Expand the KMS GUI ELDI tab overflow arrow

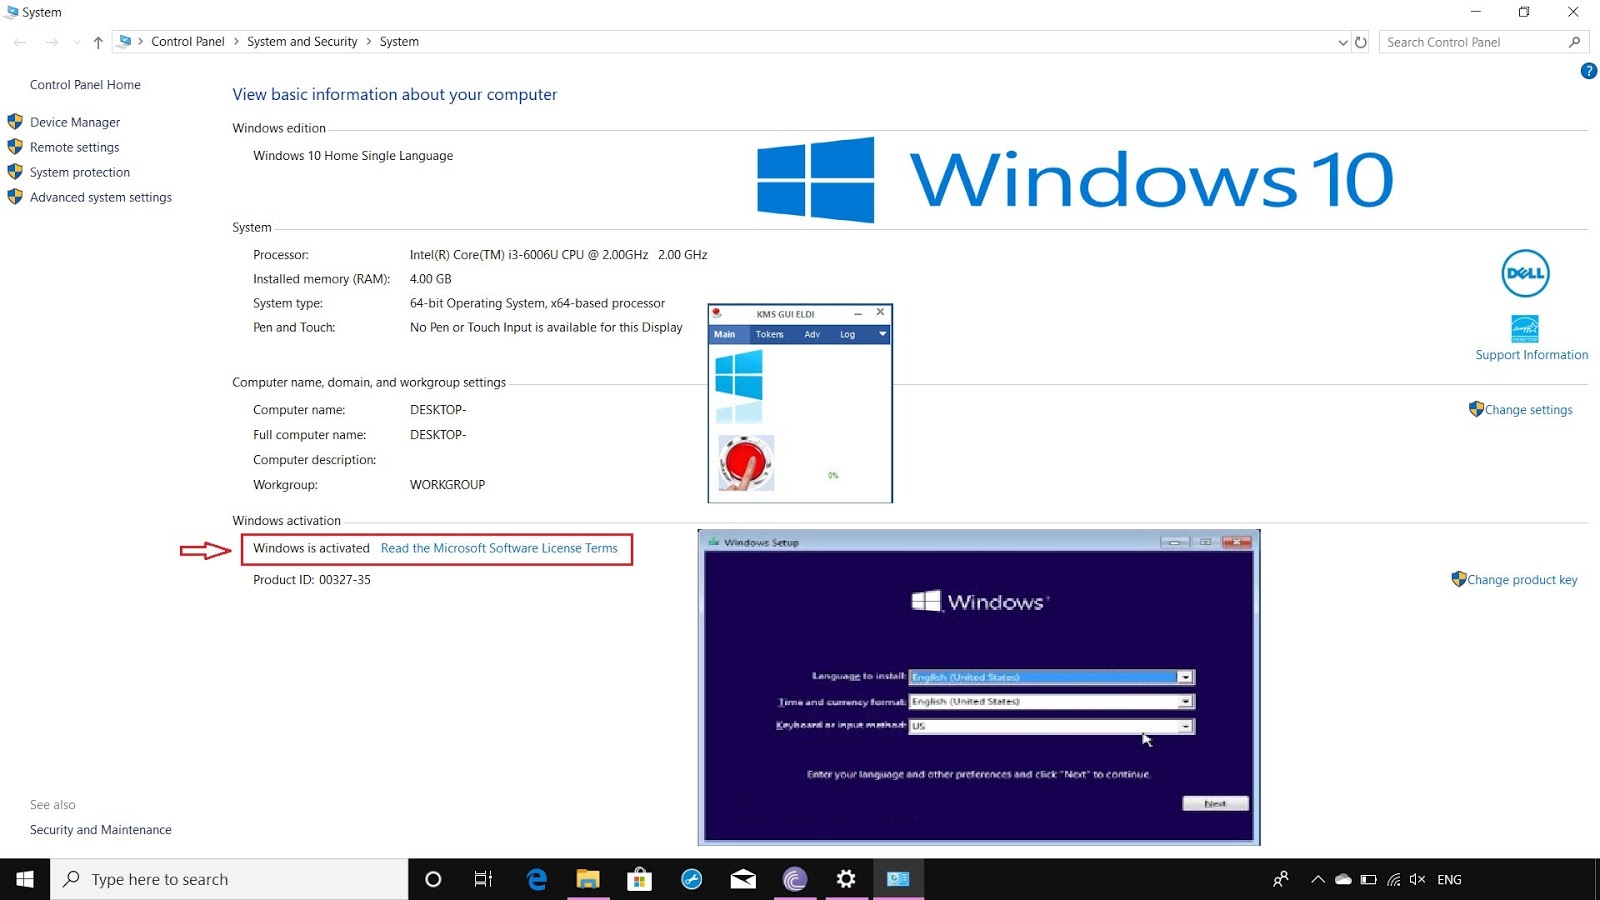882,334
